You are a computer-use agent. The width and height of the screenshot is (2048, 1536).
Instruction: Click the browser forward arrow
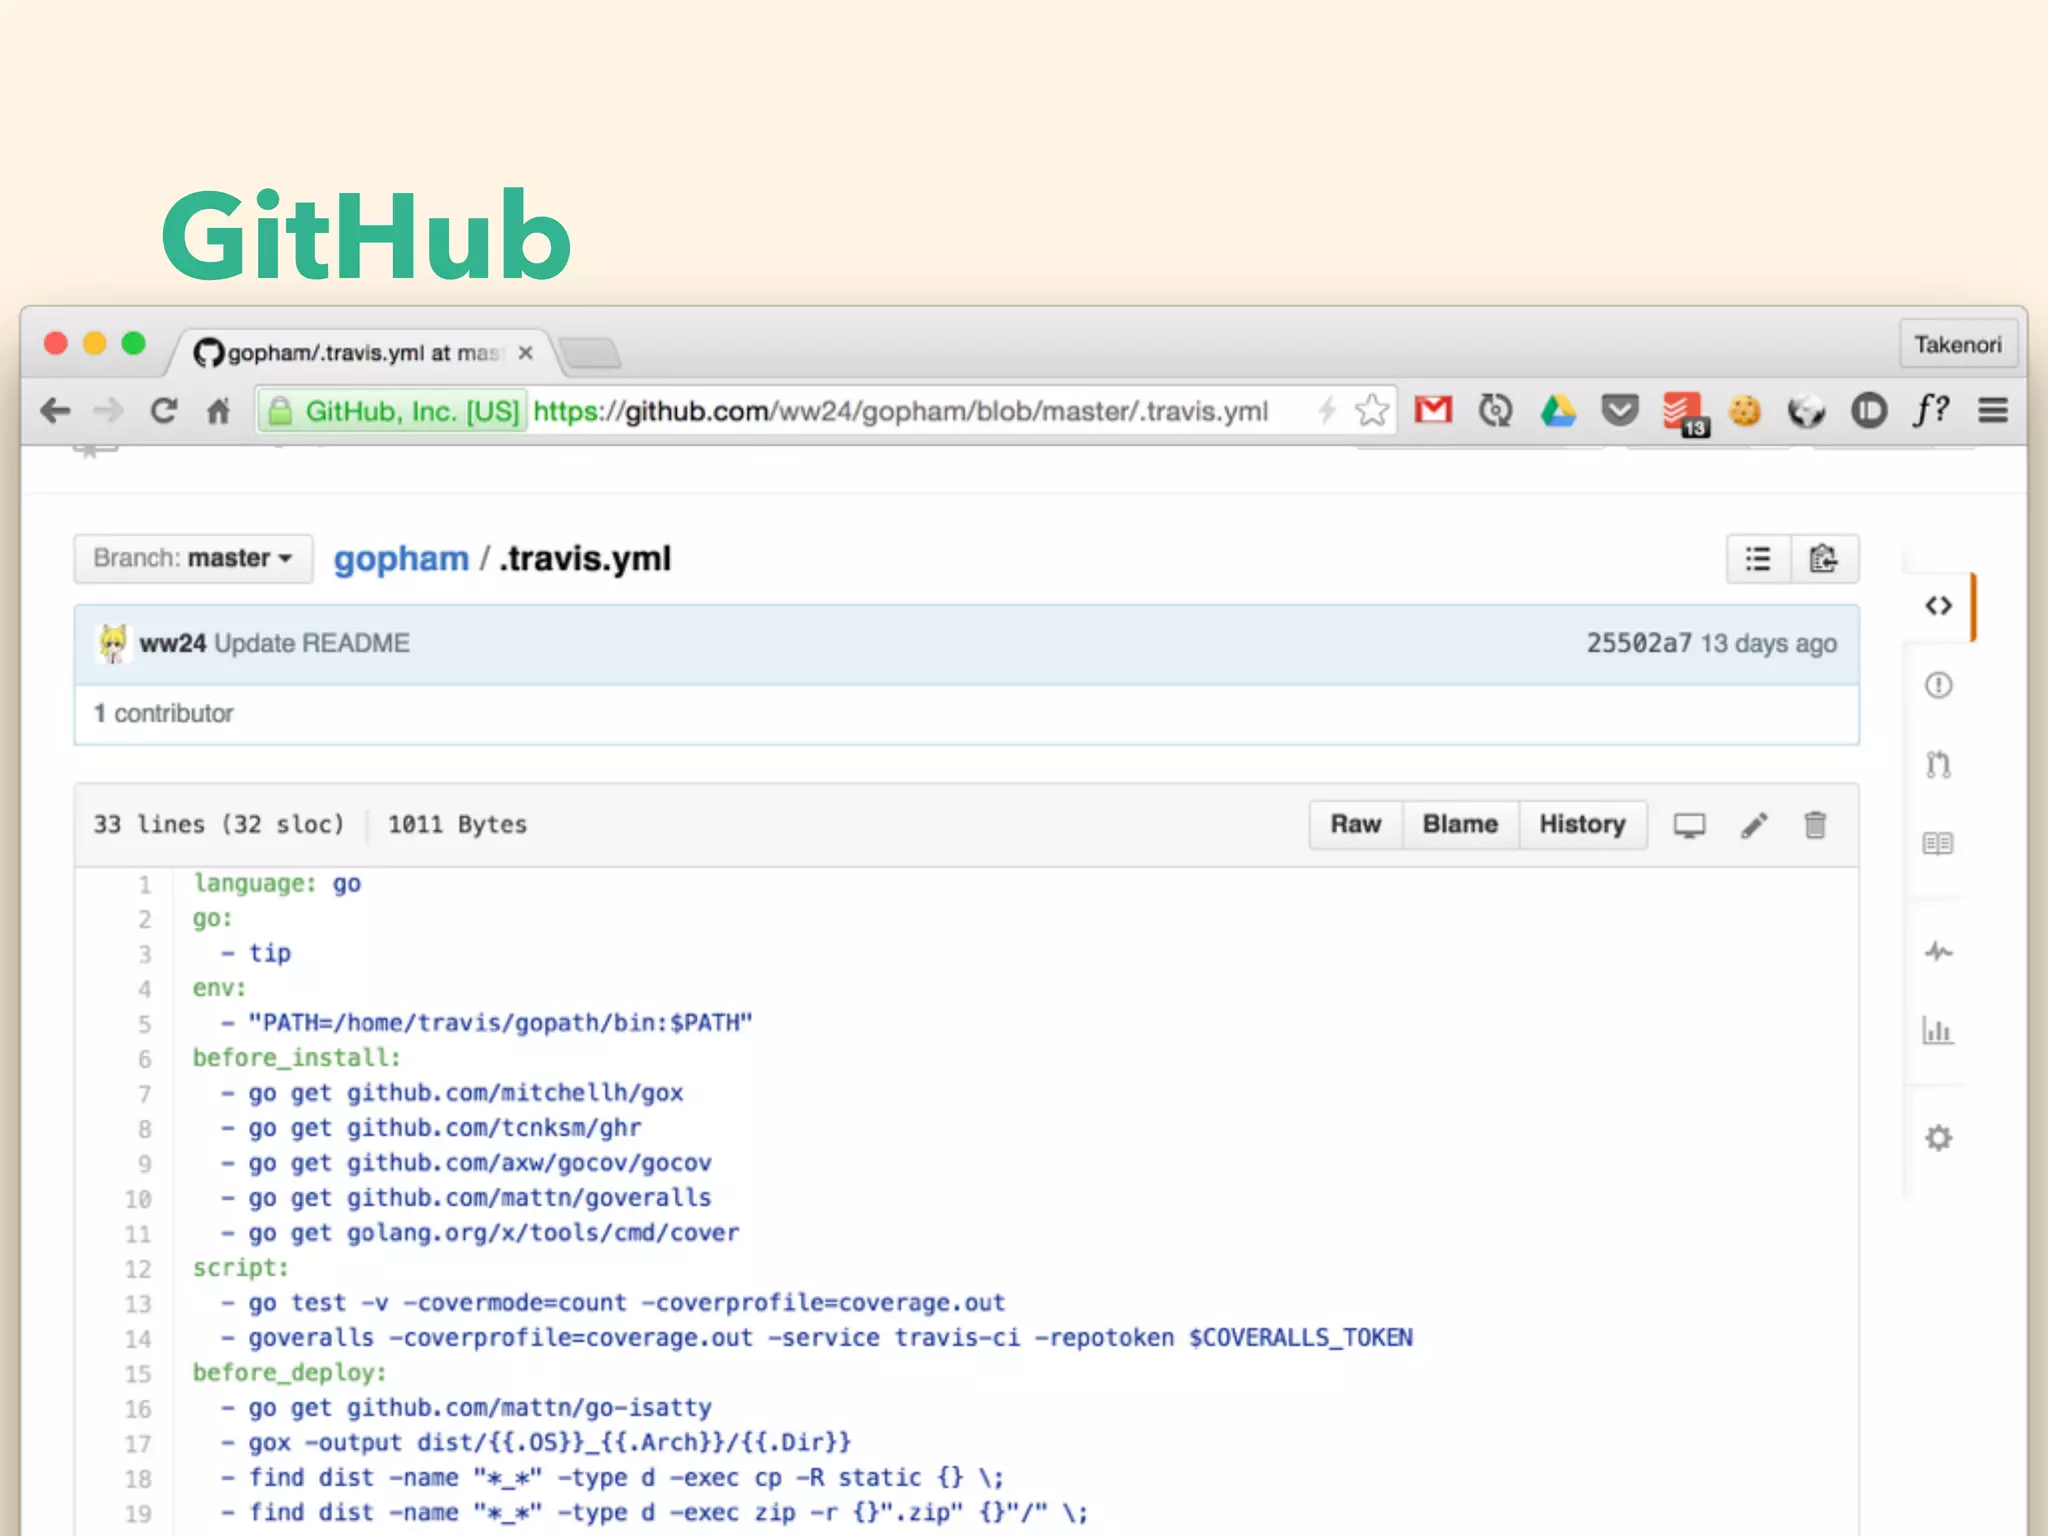(108, 411)
